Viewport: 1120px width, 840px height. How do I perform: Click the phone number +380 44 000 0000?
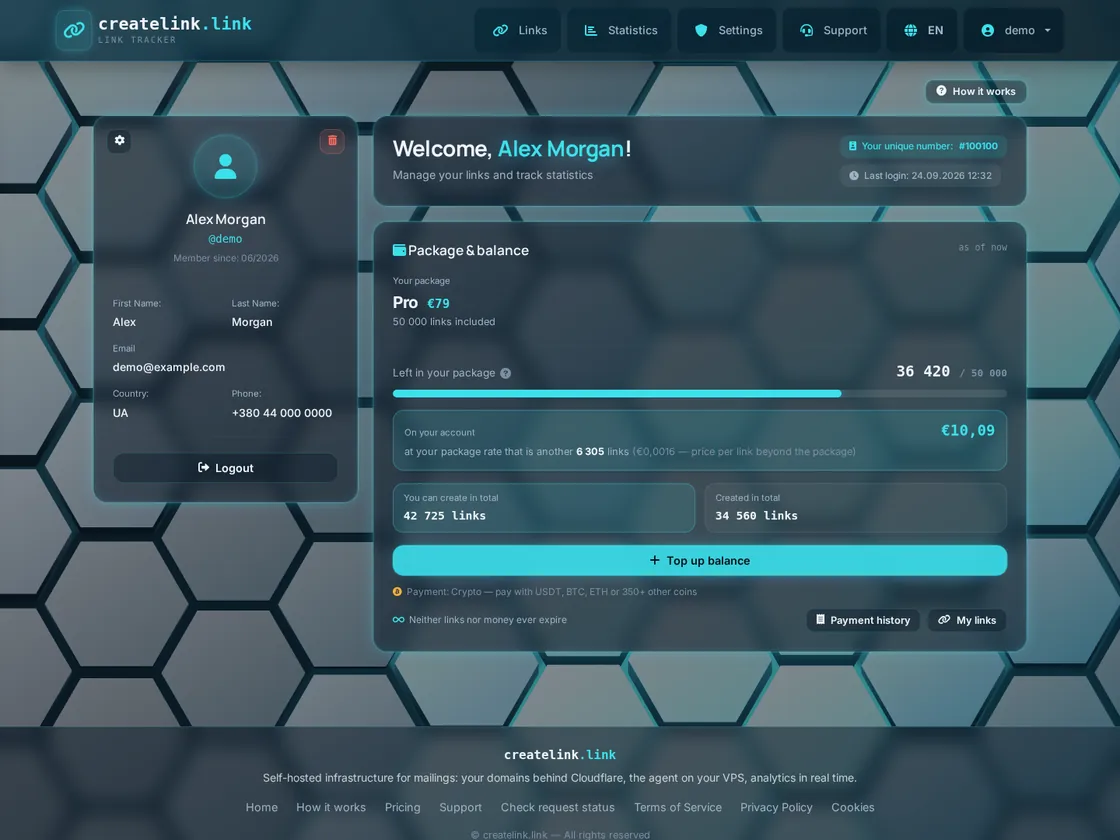[281, 413]
